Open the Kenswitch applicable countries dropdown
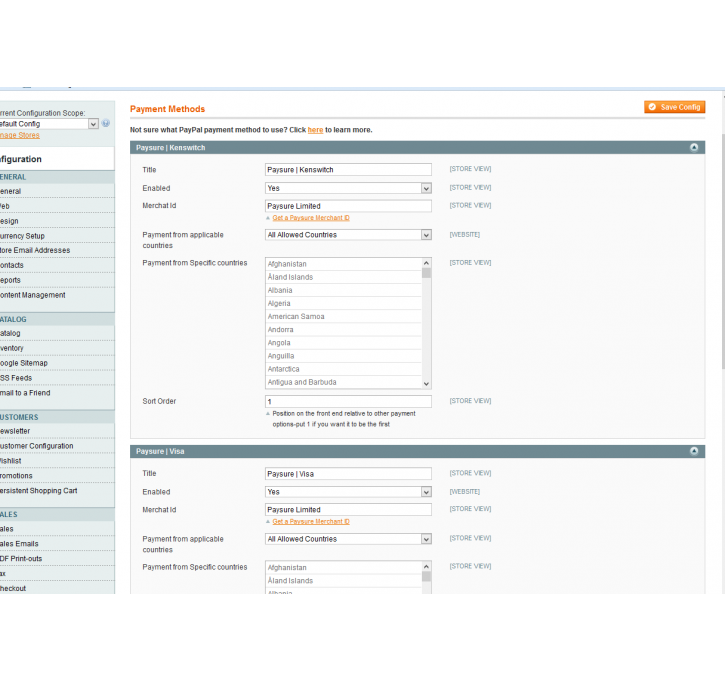The height and width of the screenshot is (680, 725). (x=348, y=235)
